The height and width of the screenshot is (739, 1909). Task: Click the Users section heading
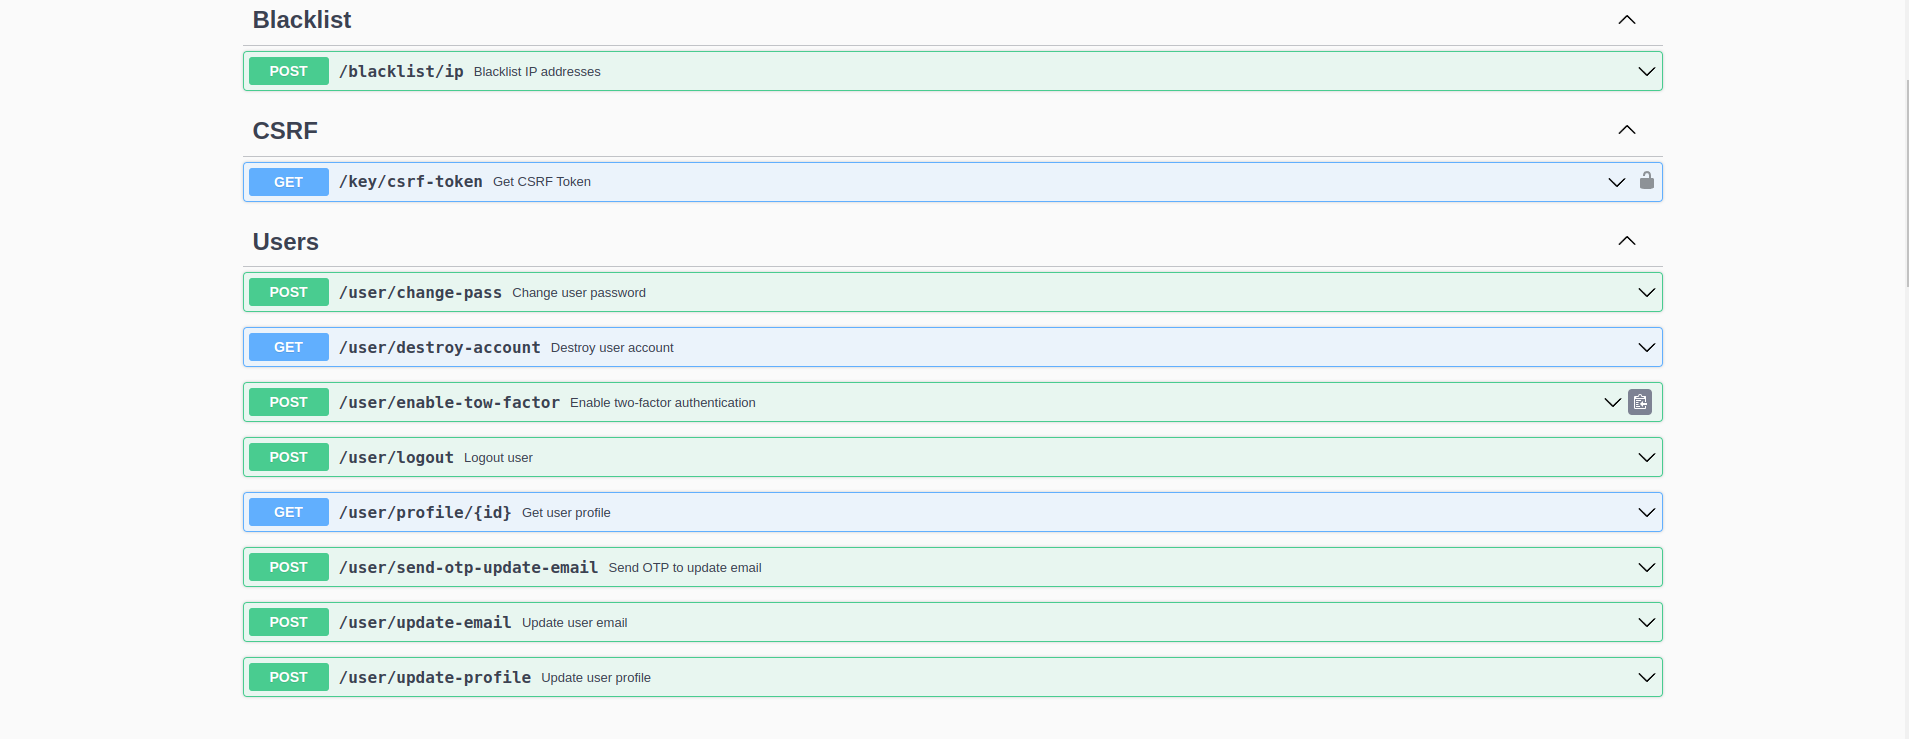pyautogui.click(x=286, y=242)
